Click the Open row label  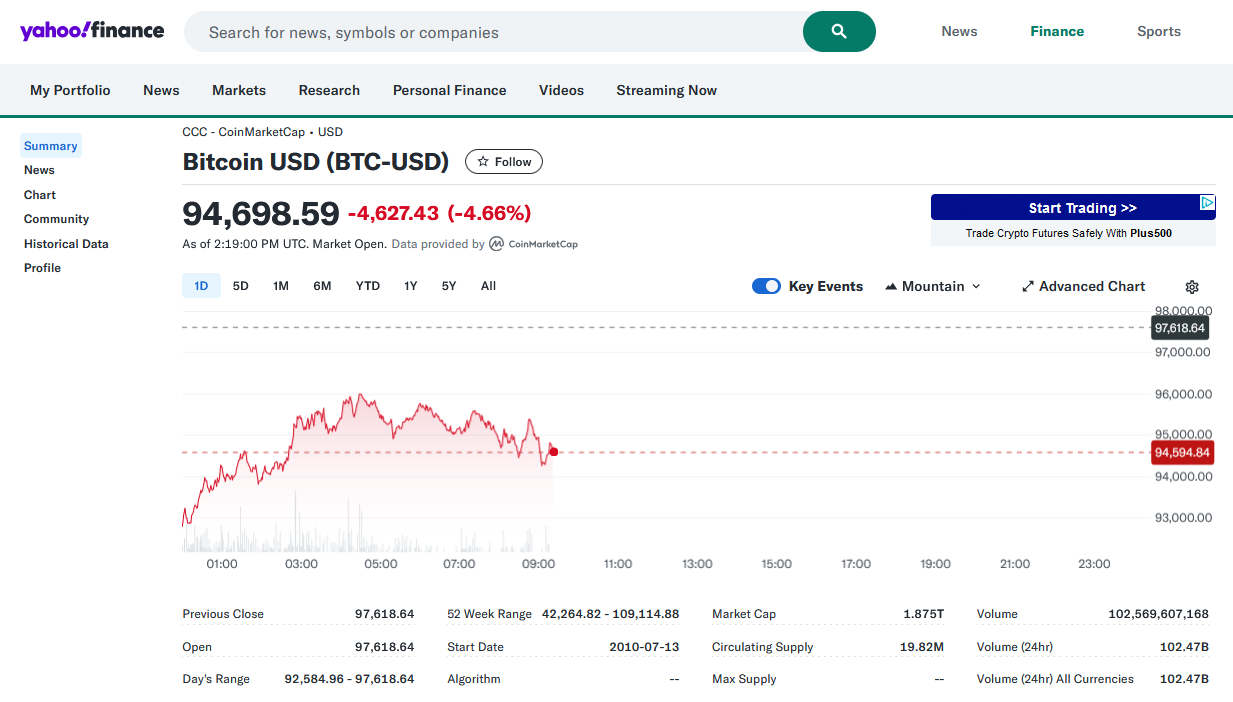[x=197, y=647]
